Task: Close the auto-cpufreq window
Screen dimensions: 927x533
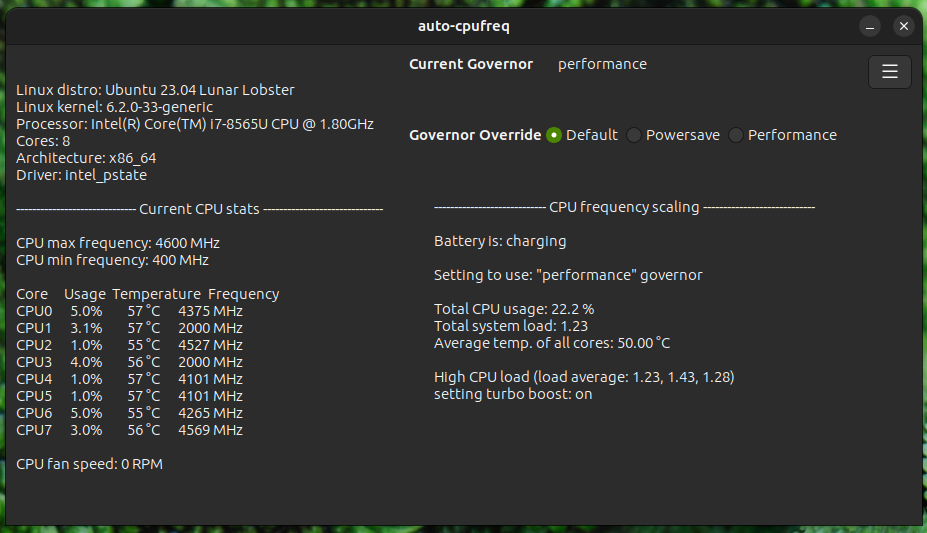Action: (x=903, y=26)
